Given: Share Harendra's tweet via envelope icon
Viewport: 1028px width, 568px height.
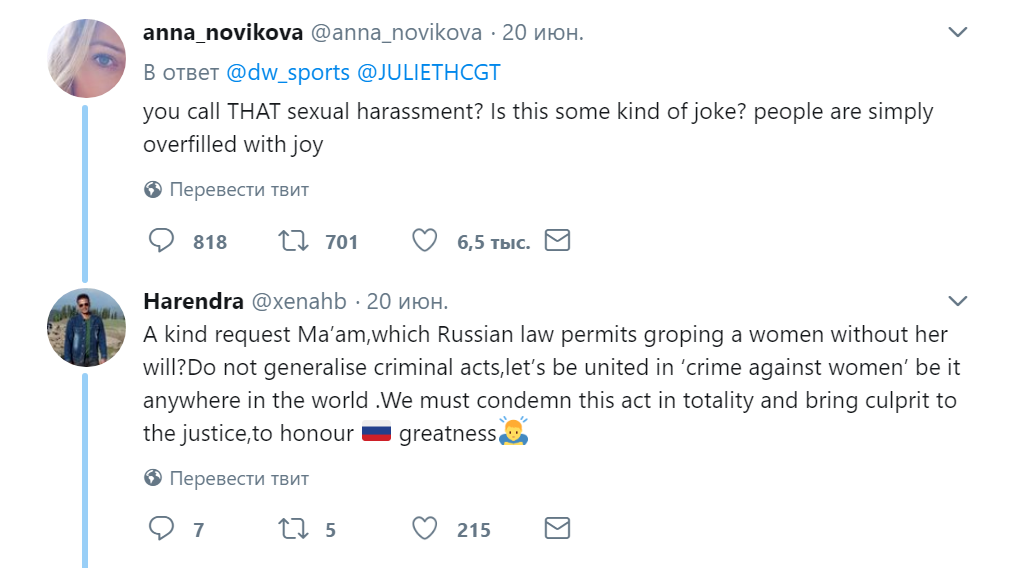Looking at the screenshot, I should 557,528.
